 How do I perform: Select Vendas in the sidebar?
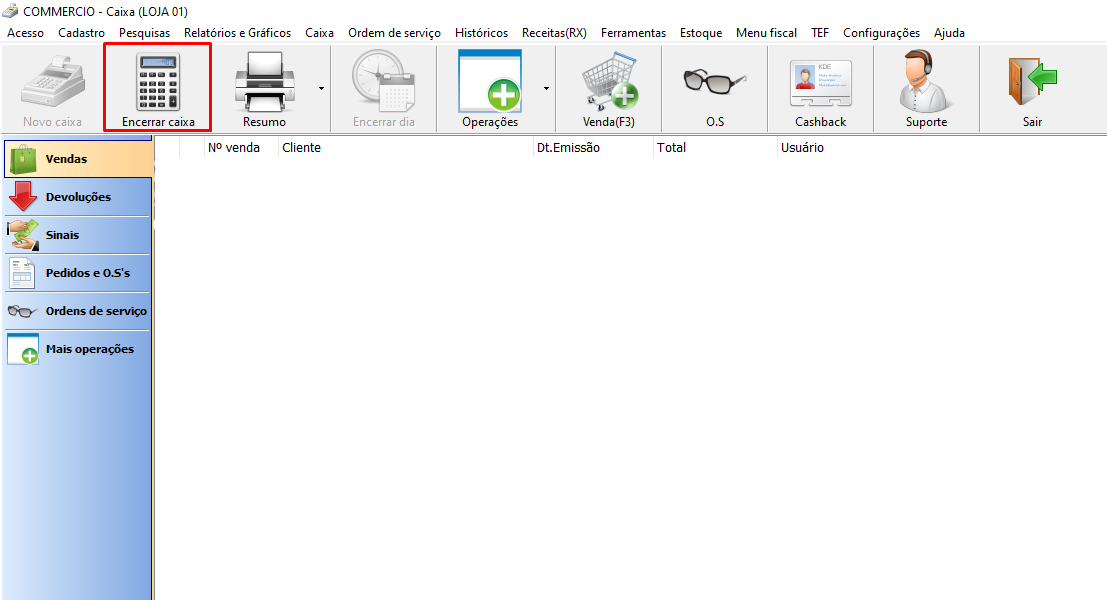tap(78, 159)
